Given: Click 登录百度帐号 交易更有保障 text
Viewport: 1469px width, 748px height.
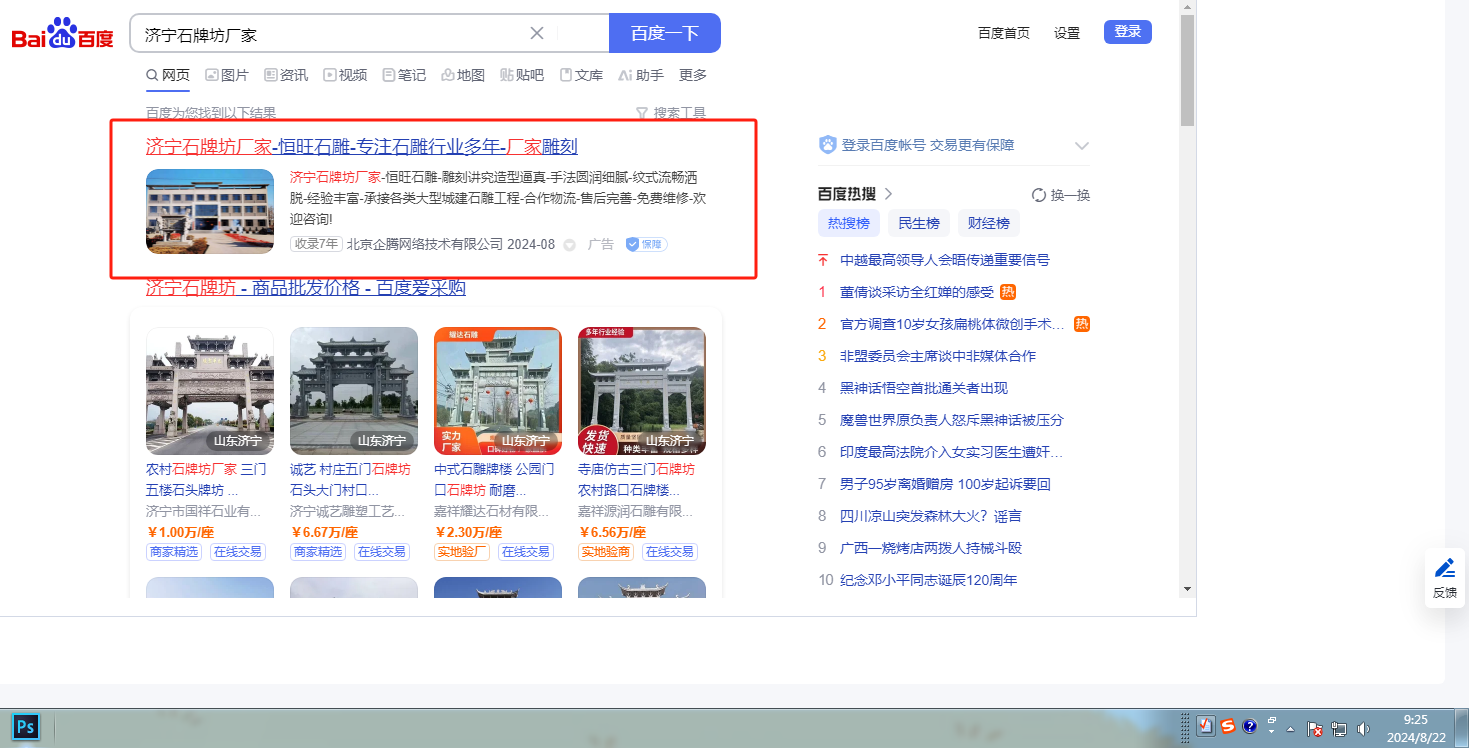Looking at the screenshot, I should pyautogui.click(x=928, y=145).
